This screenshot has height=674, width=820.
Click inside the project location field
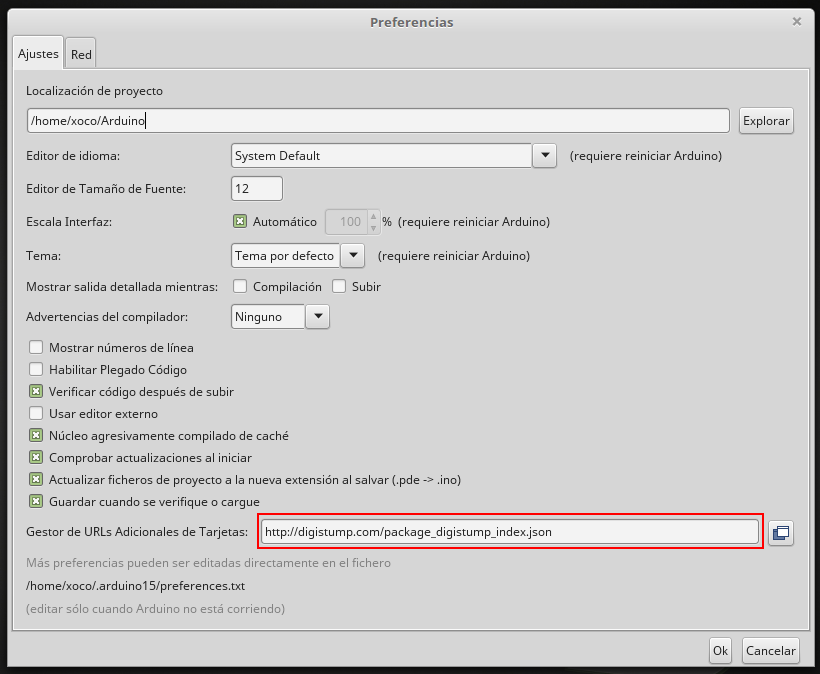click(380, 120)
